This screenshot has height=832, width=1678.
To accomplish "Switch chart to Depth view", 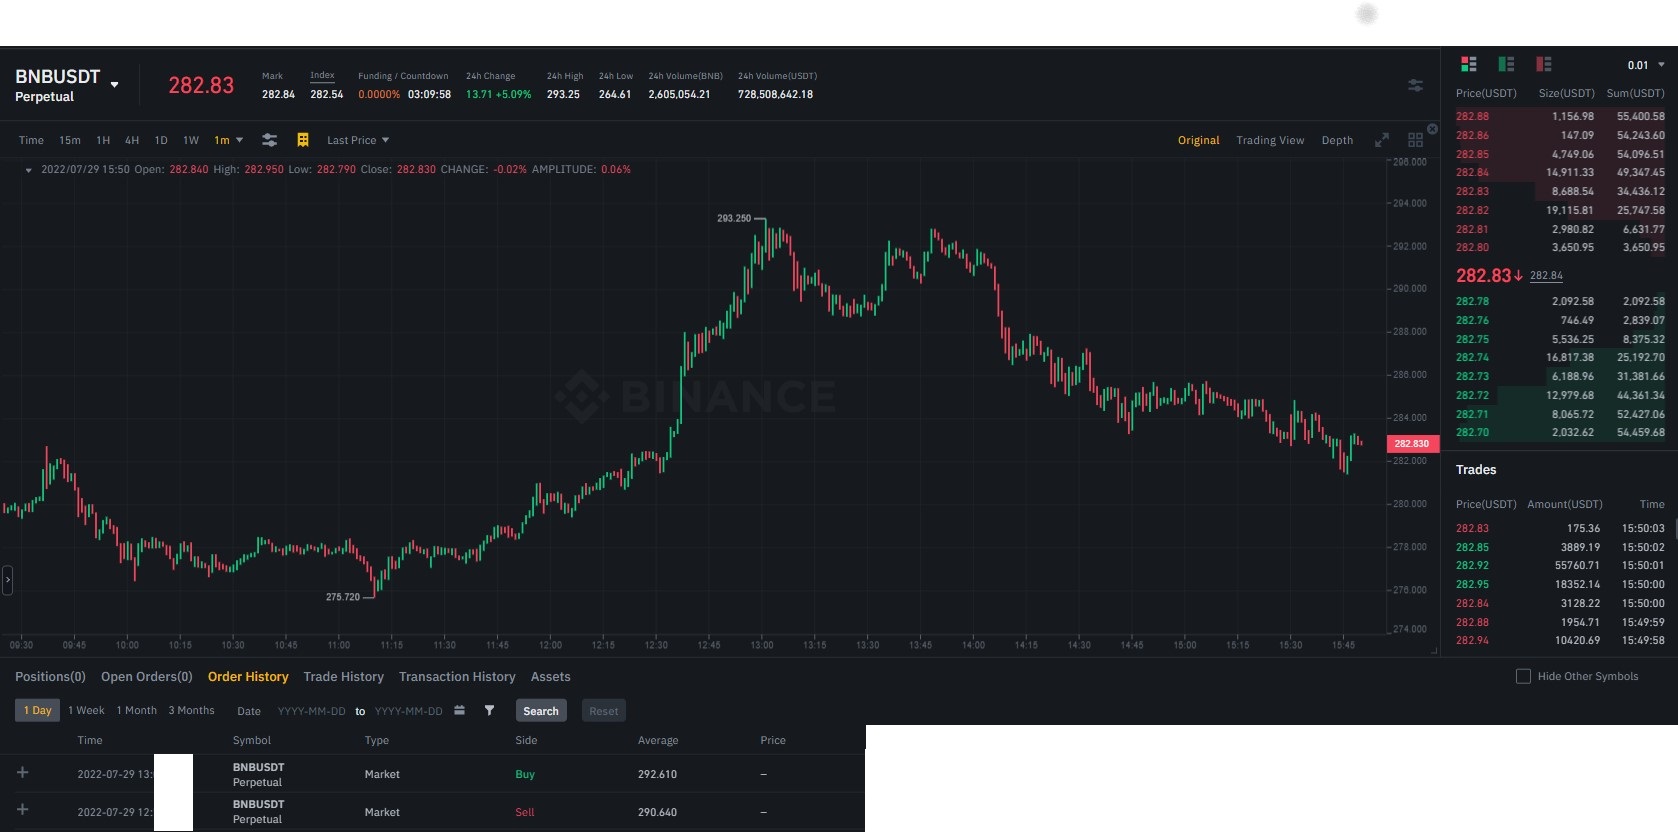I will [x=1337, y=140].
